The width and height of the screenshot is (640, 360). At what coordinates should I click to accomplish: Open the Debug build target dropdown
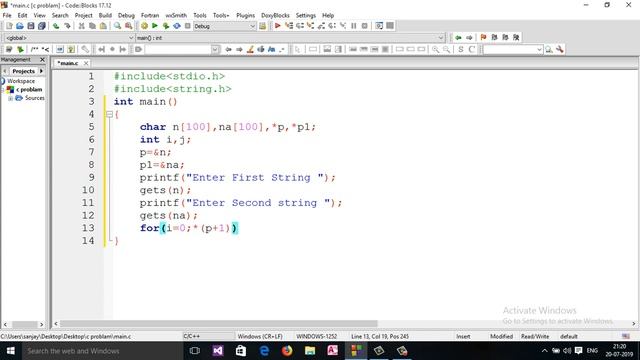[252, 26]
